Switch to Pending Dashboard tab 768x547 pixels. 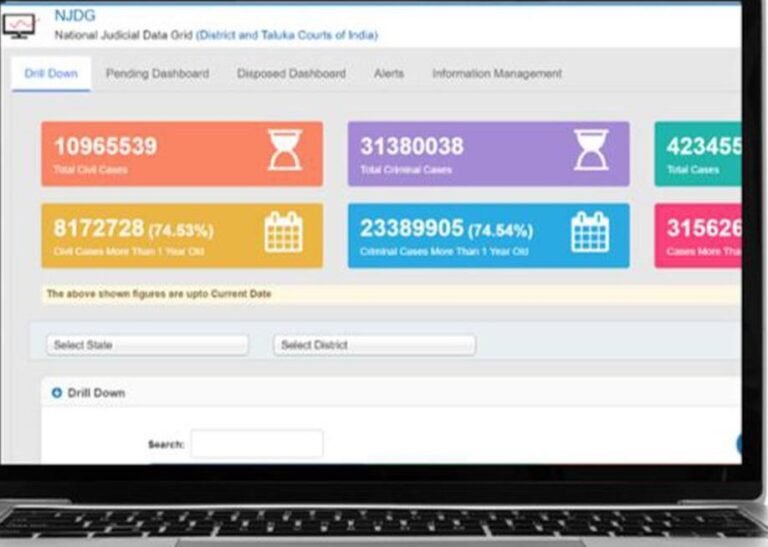157,74
